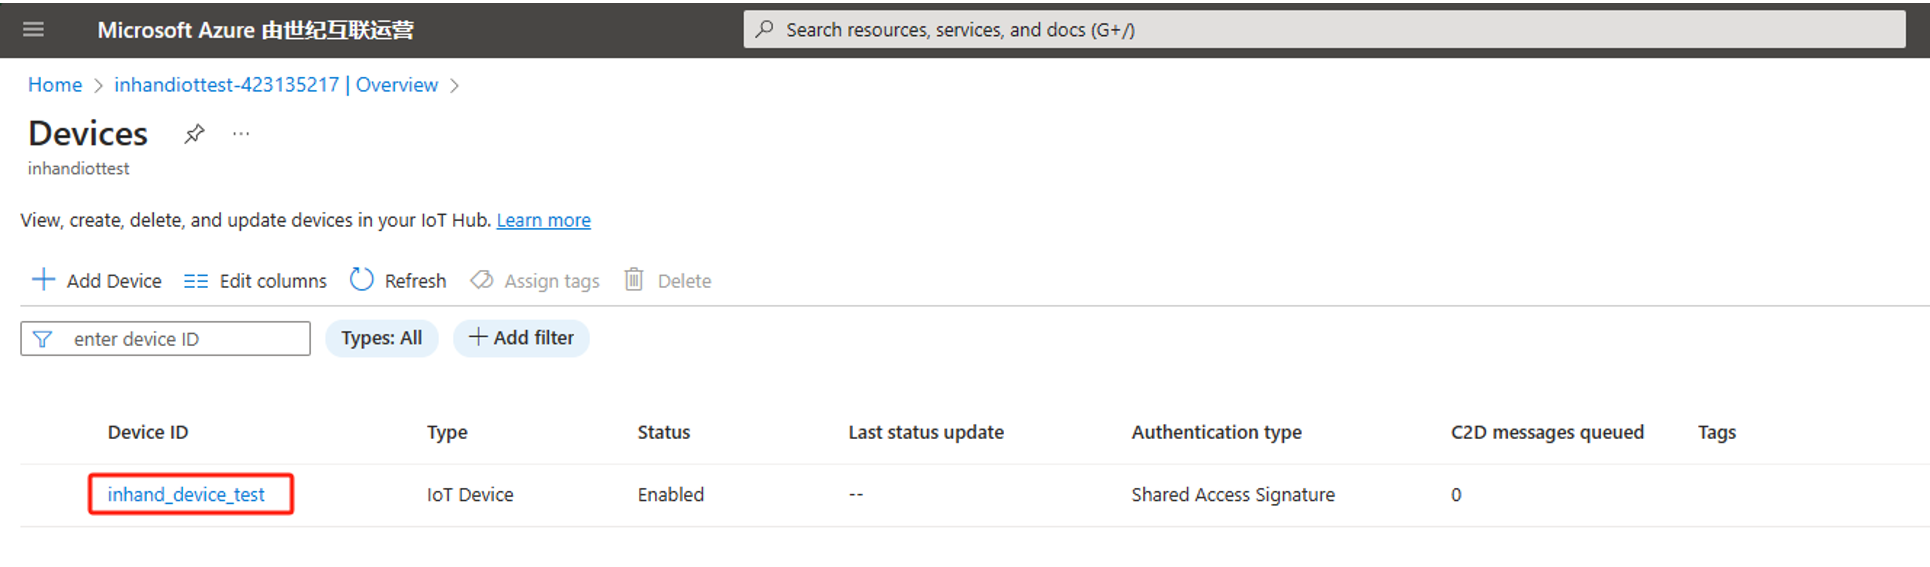This screenshot has width=1930, height=567.
Task: Open the hamburger portal menu
Action: click(x=33, y=30)
